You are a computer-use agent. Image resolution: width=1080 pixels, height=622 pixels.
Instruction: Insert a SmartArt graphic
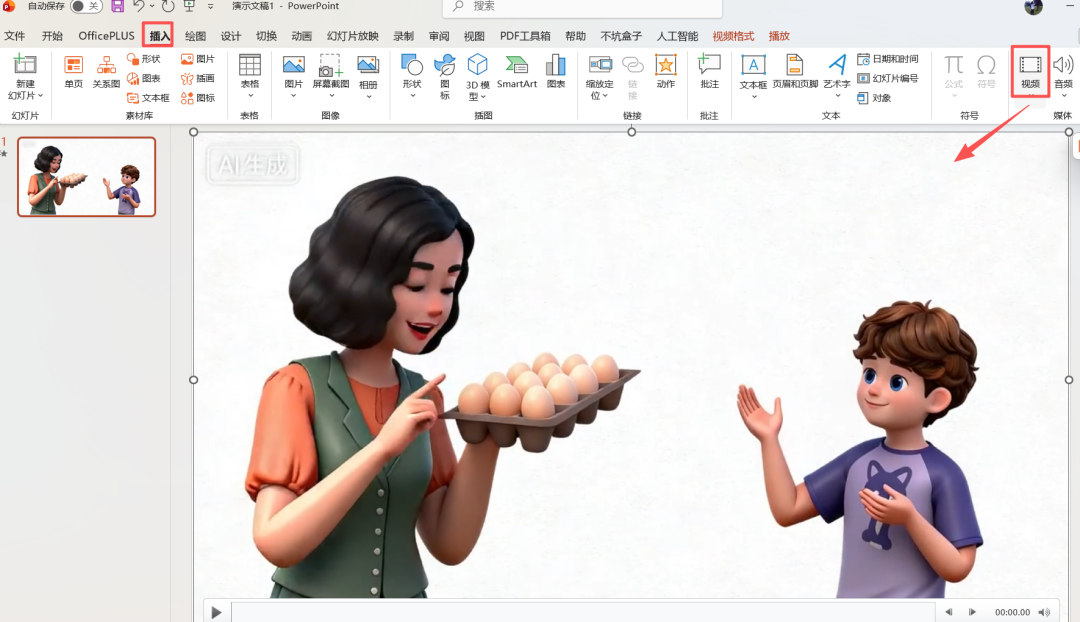[517, 68]
